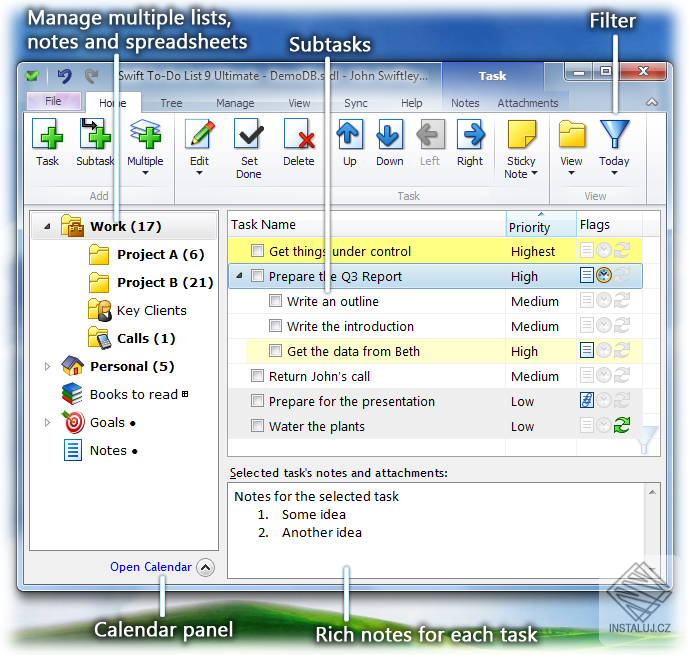
Task: Collapse the Work tree node
Action: click(47, 227)
